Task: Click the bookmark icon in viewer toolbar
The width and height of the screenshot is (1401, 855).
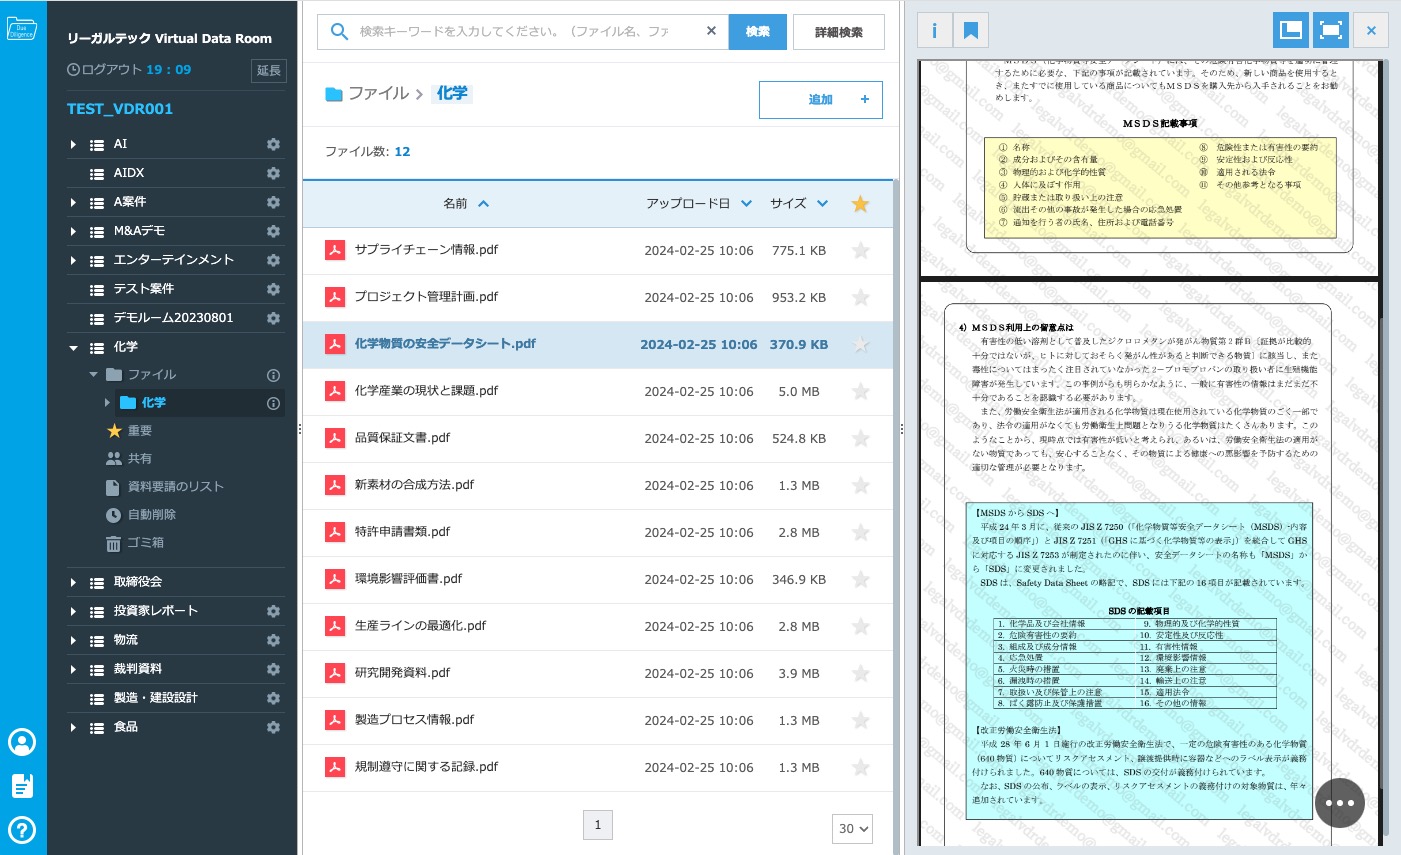Action: point(970,31)
